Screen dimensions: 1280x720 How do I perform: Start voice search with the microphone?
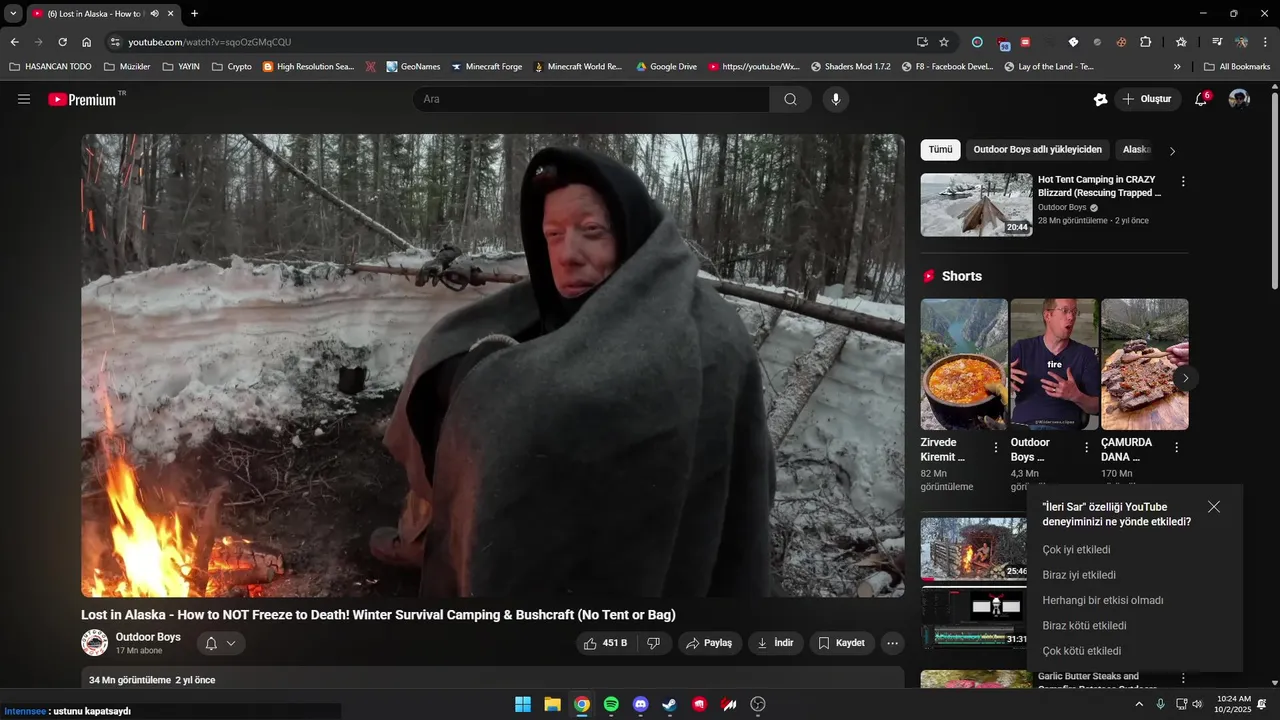point(836,99)
